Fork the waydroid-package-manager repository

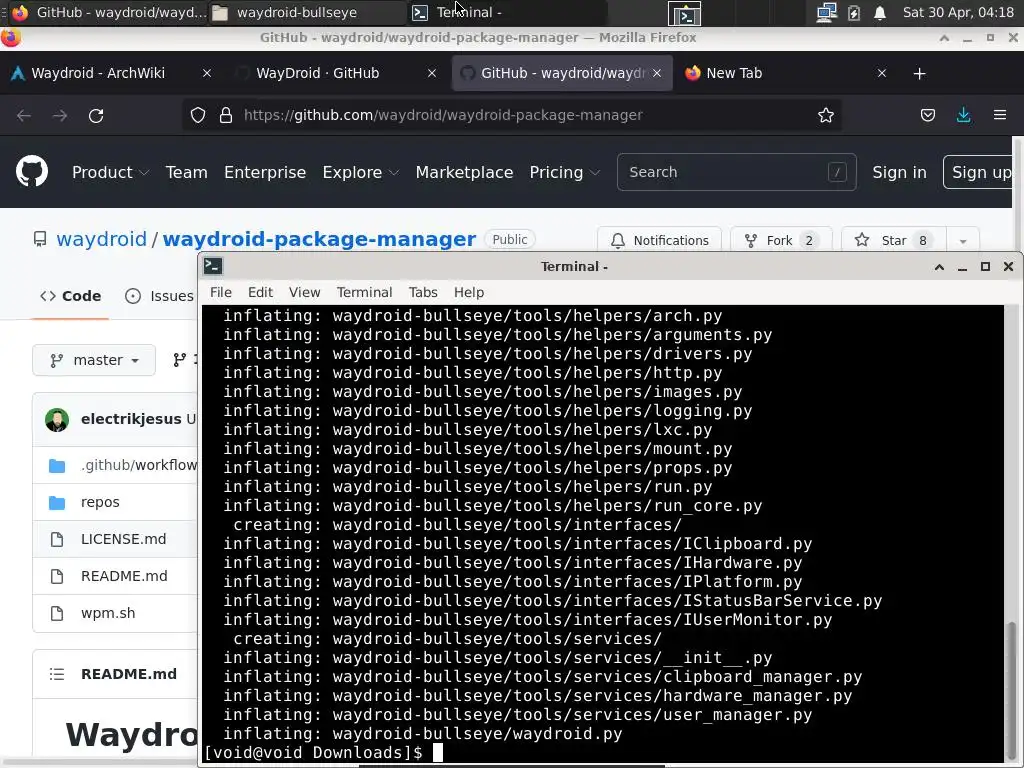780,240
